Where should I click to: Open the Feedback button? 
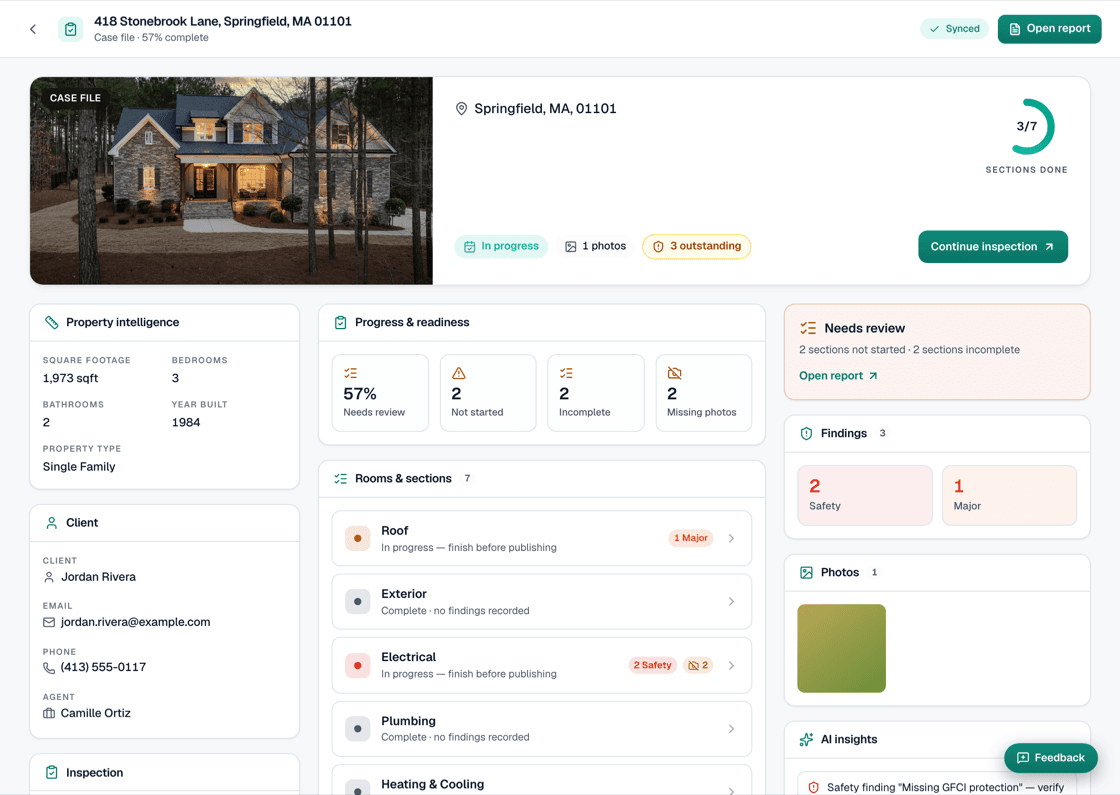1051,758
